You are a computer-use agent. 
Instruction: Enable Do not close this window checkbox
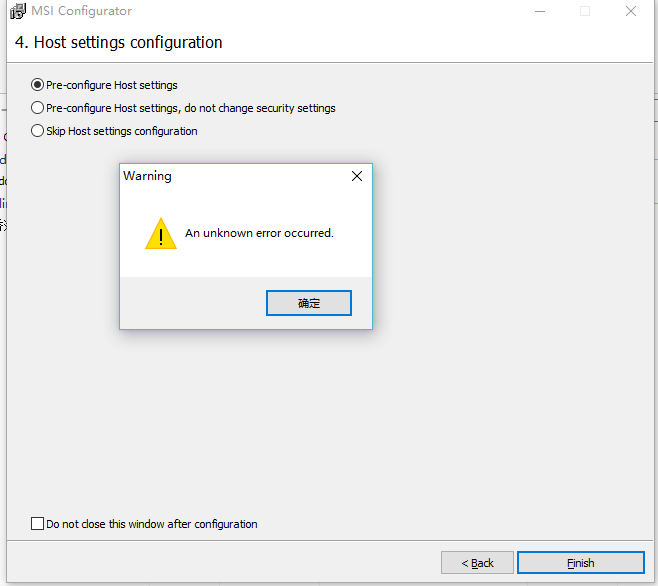pos(38,524)
